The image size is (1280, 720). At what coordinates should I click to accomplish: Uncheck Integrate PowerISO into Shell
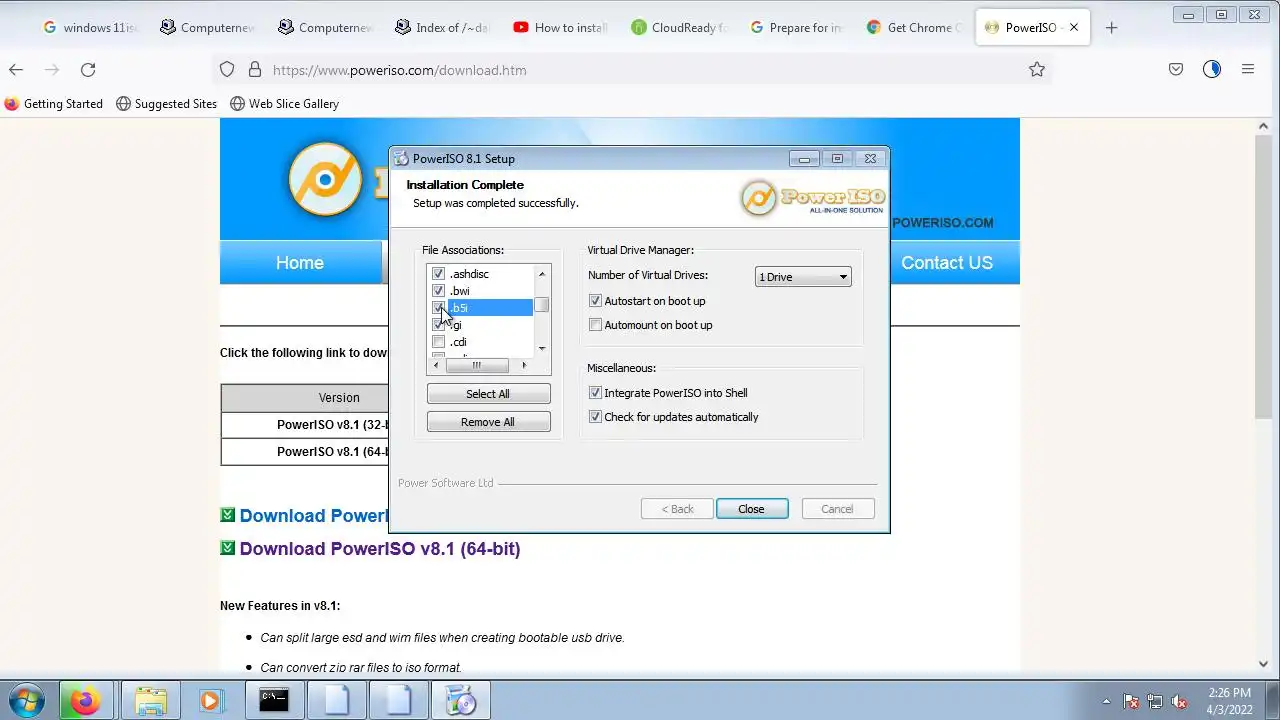point(596,393)
